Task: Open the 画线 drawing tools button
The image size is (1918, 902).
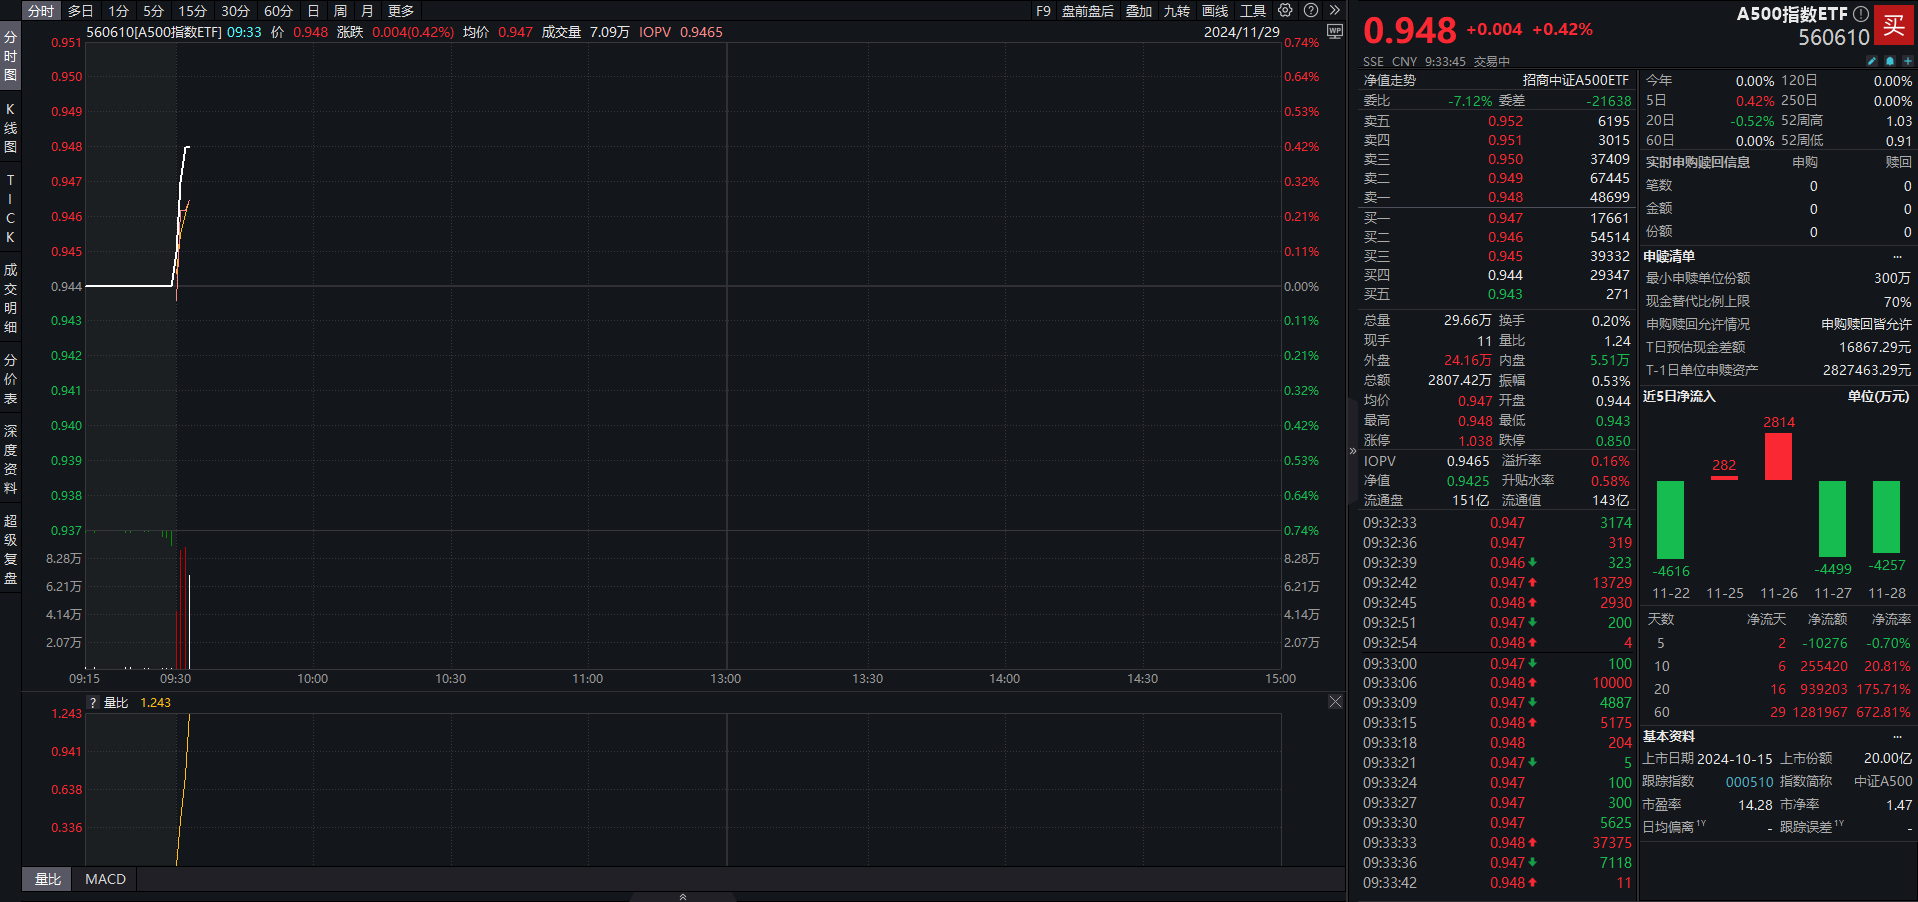Action: coord(1214,11)
